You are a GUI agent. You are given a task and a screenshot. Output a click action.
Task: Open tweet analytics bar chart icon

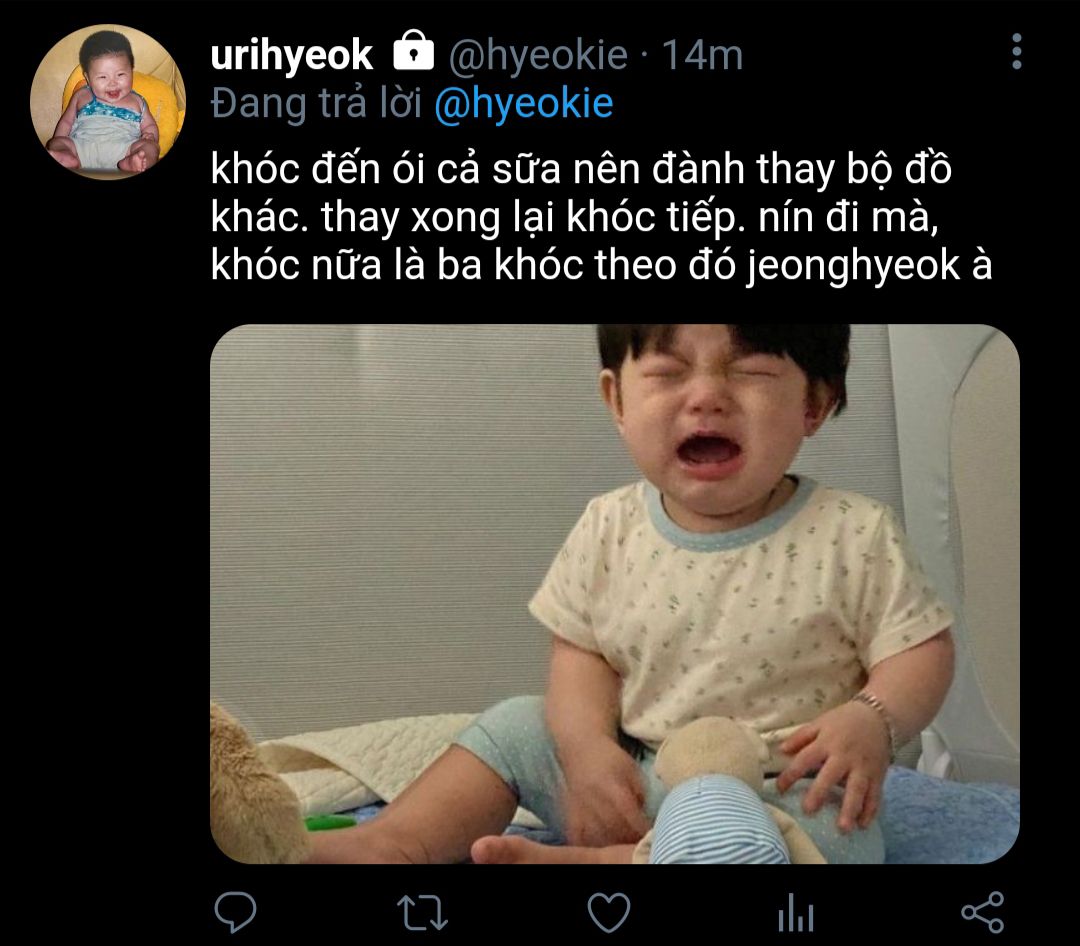(x=796, y=914)
